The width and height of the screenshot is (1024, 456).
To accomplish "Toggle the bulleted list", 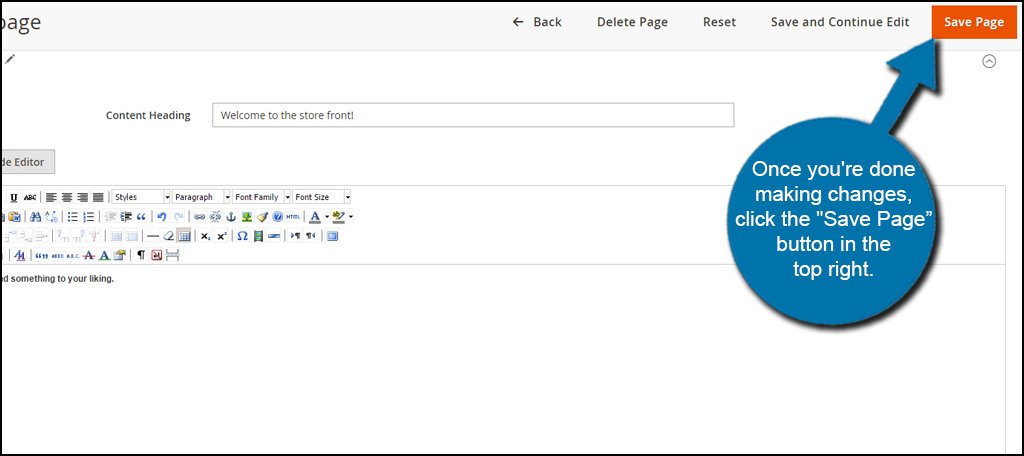I will tap(73, 216).
